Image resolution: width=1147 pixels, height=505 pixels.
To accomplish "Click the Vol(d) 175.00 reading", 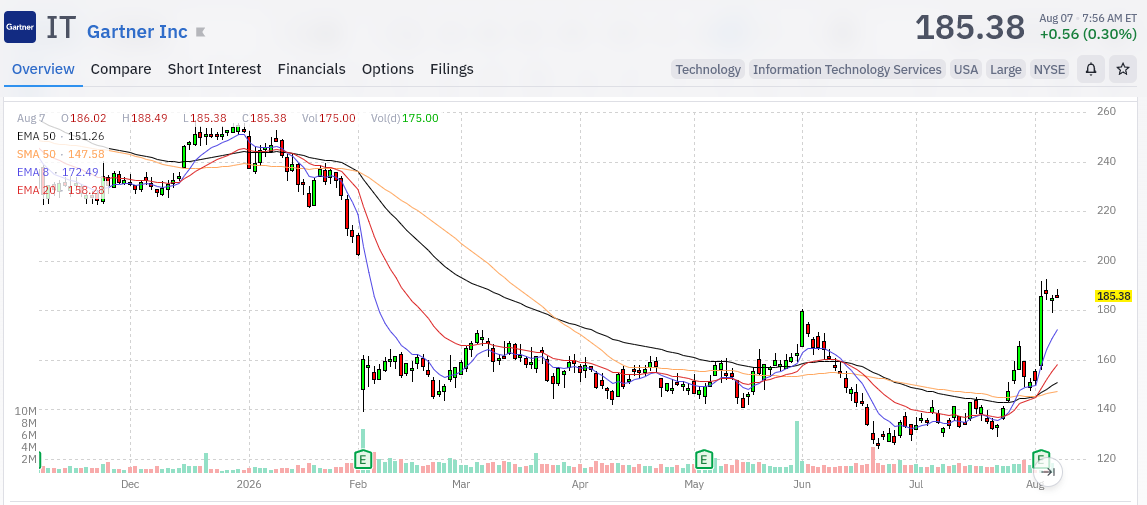I will [405, 118].
